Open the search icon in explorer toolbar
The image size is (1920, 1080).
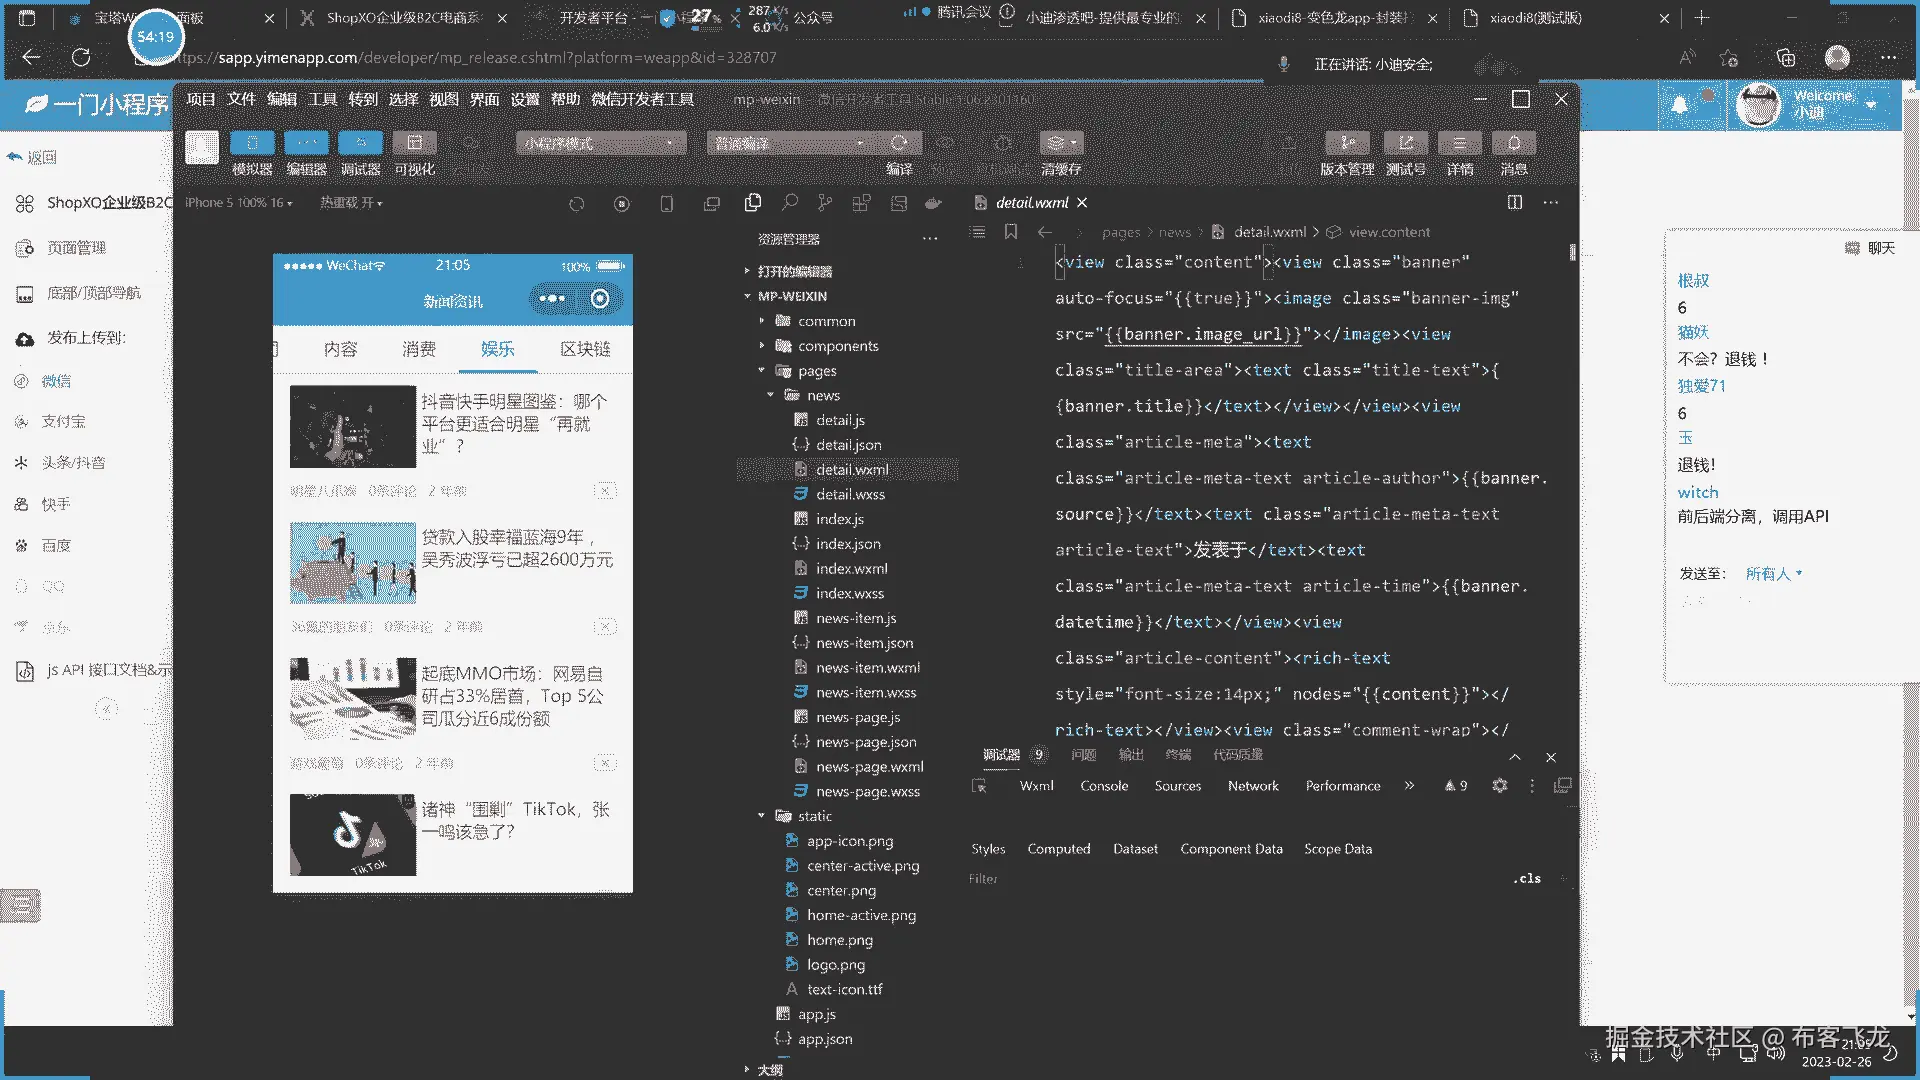789,203
